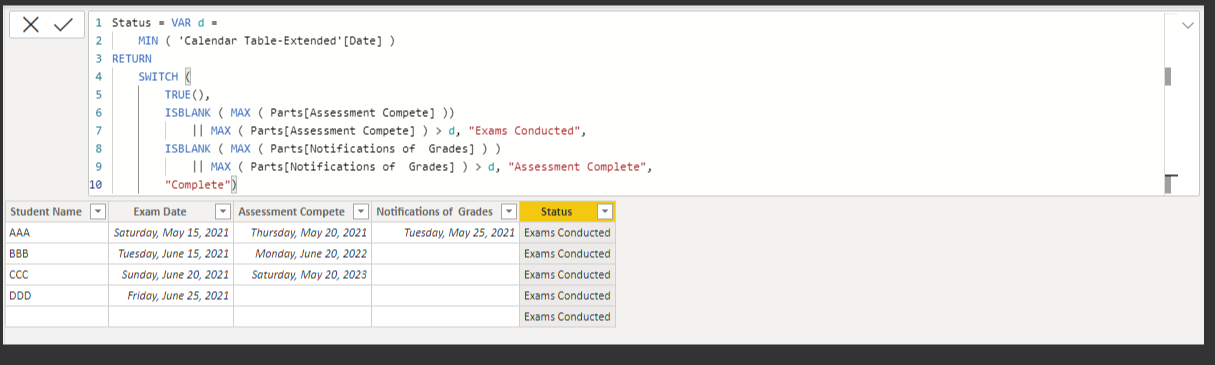Select student name cell BBB

pyautogui.click(x=57, y=254)
